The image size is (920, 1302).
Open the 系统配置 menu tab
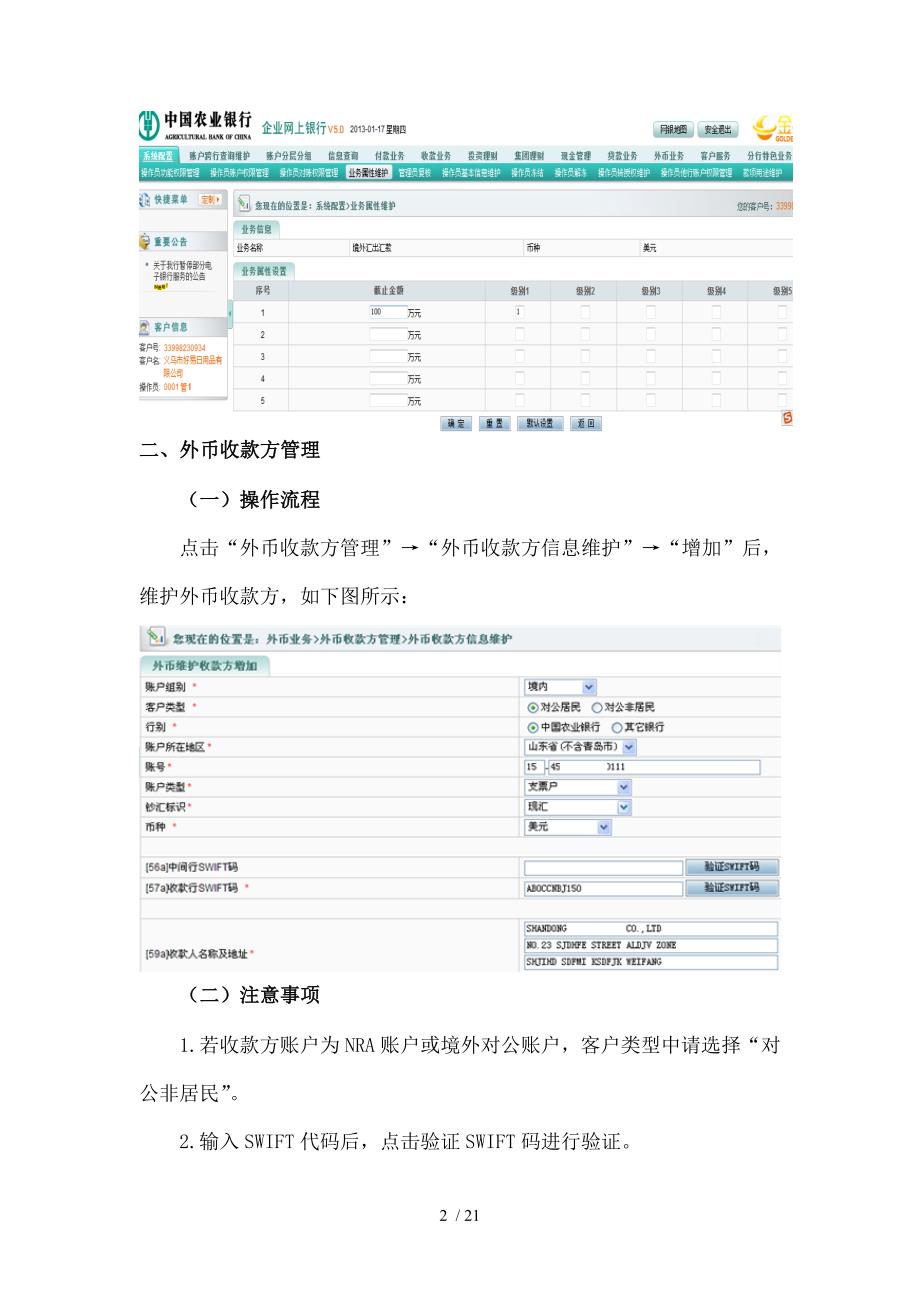tap(158, 156)
